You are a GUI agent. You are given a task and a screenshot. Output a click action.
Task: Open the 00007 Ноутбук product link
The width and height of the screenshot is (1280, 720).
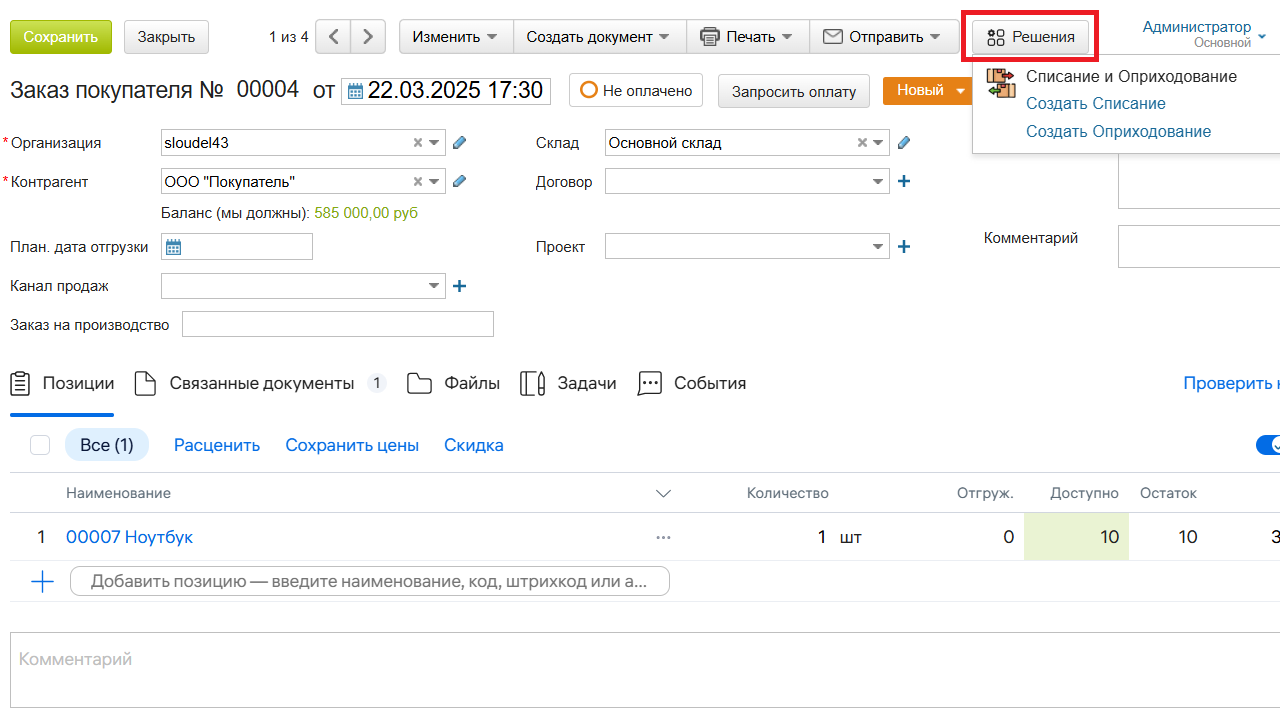(129, 537)
